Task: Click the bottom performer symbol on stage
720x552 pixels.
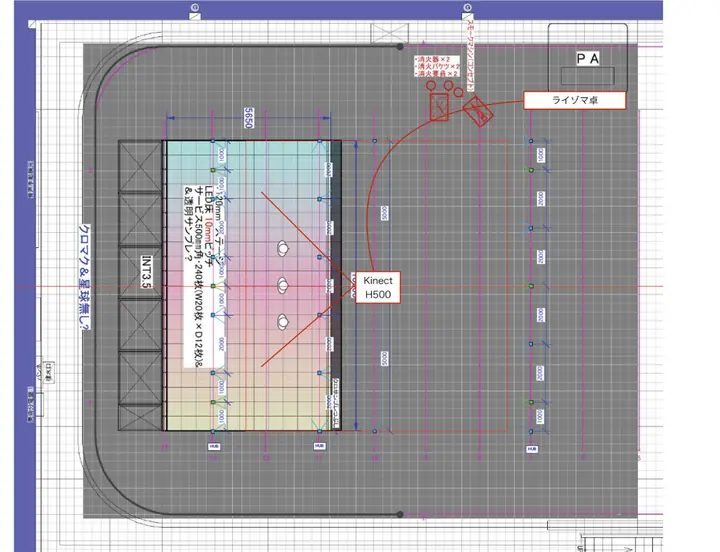Action: tap(285, 322)
